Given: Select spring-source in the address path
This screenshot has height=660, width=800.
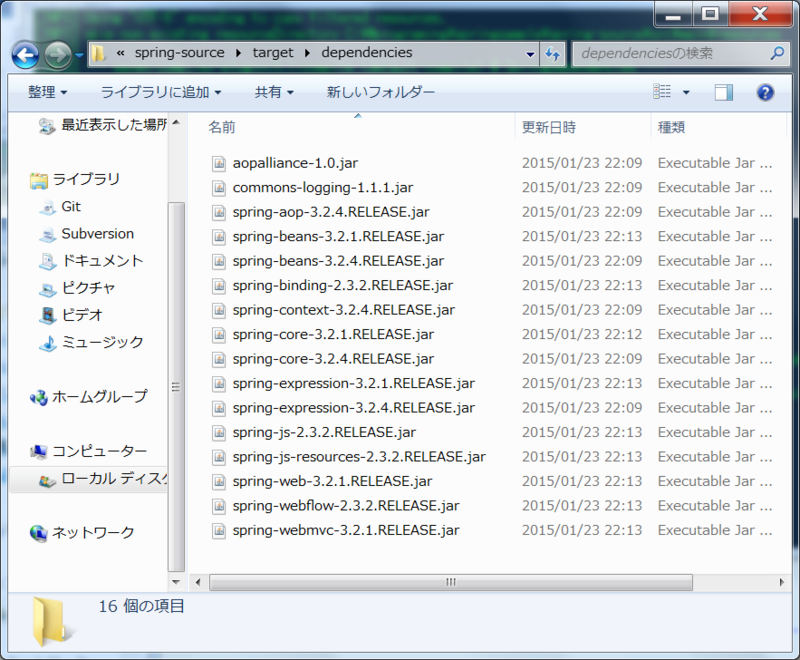Looking at the screenshot, I should click(180, 53).
